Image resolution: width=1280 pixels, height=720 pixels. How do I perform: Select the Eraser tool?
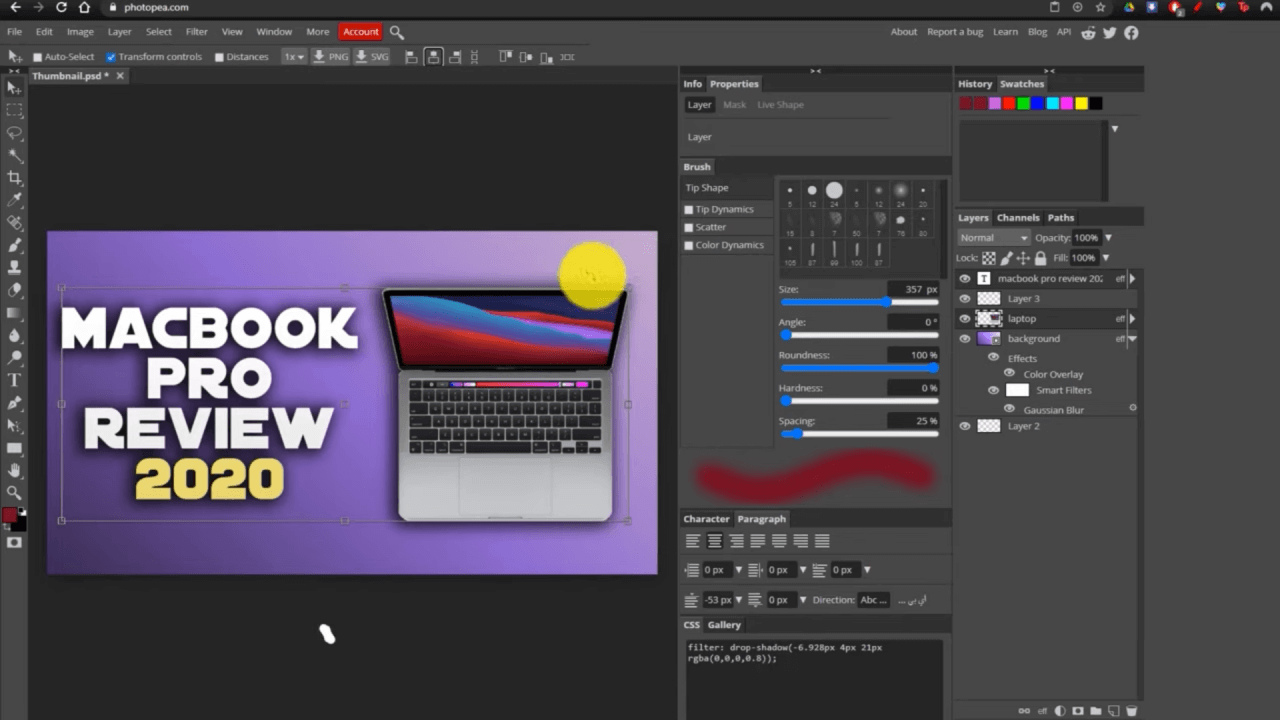[x=15, y=290]
